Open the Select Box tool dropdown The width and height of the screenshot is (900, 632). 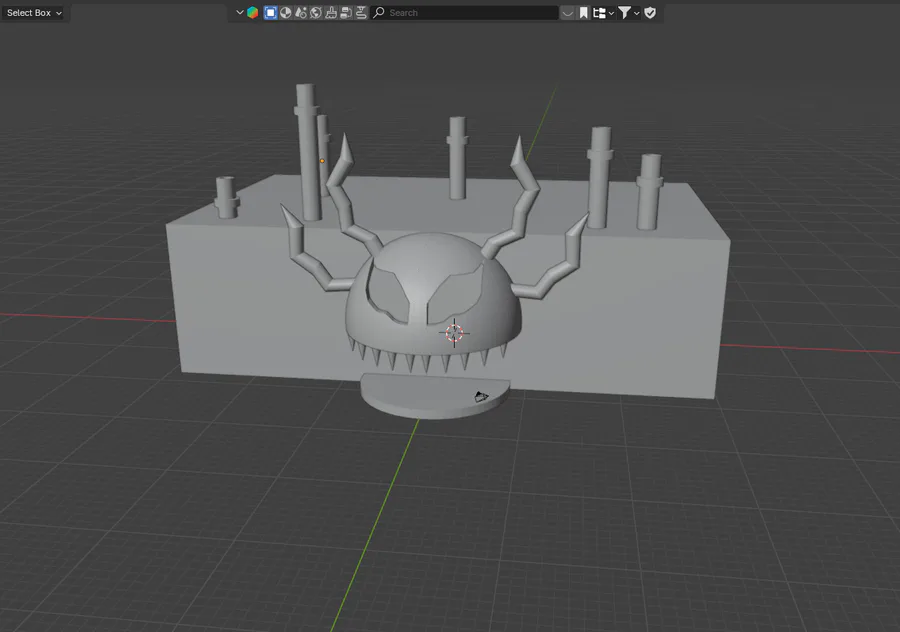click(x=34, y=13)
